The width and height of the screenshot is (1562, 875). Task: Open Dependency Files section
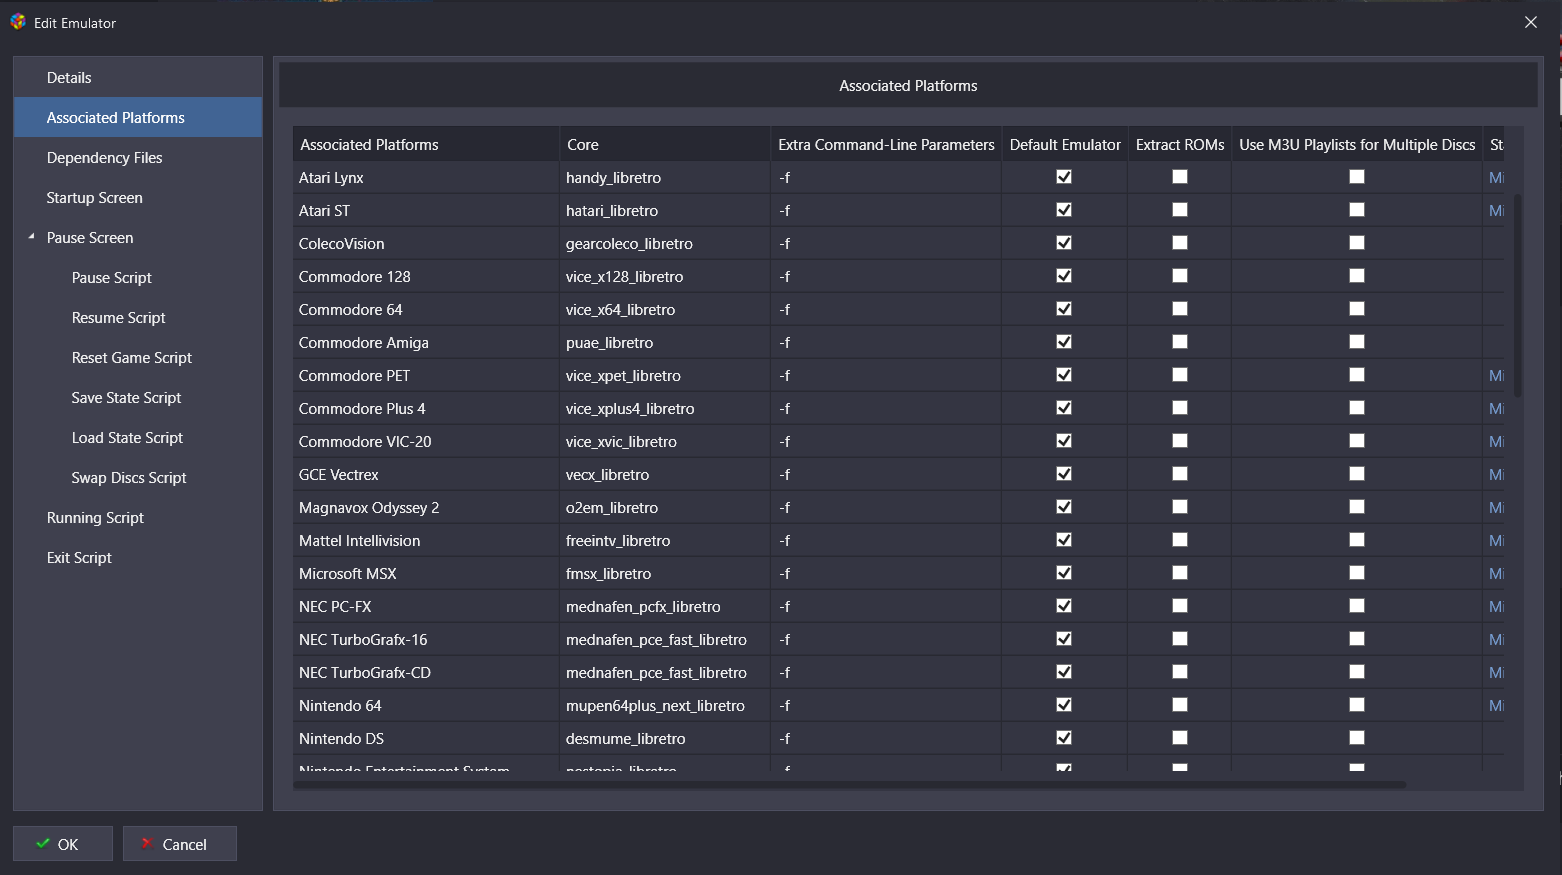pyautogui.click(x=138, y=158)
